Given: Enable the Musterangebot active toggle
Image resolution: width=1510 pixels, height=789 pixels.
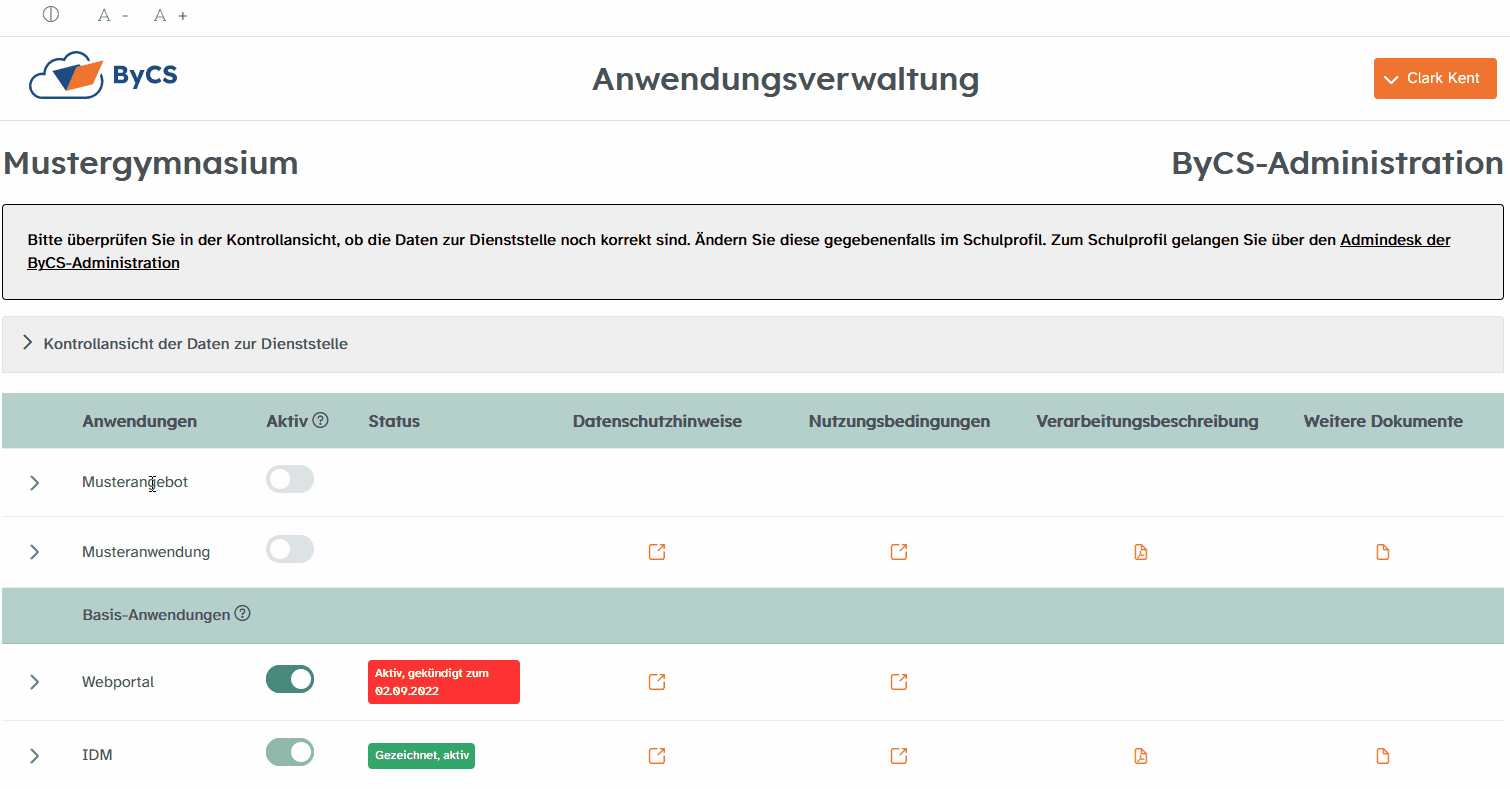Looking at the screenshot, I should 290,479.
